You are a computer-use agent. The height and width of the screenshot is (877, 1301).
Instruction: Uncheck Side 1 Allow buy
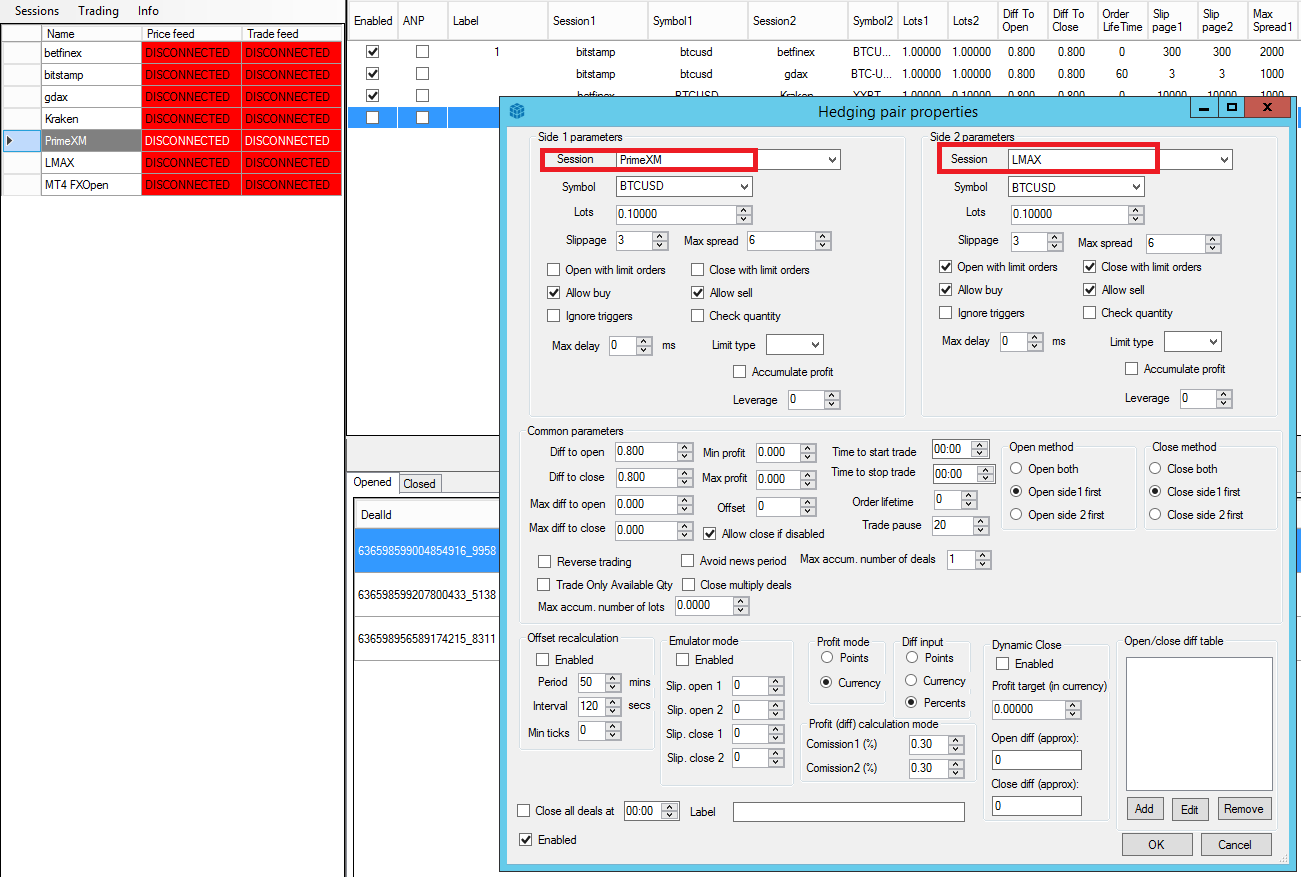[554, 293]
